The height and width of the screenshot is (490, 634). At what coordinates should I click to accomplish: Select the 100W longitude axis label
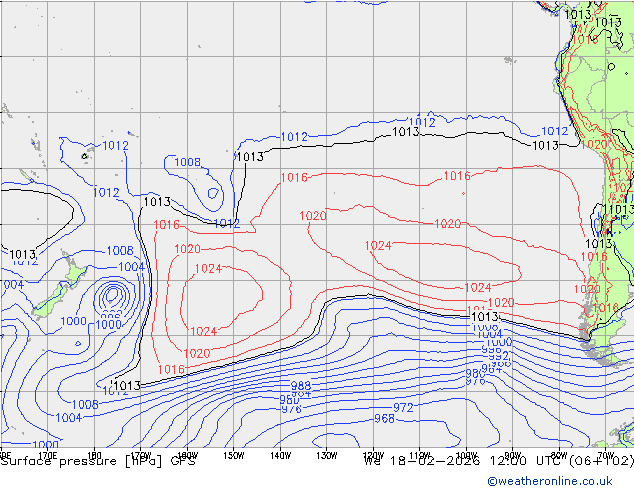(466, 456)
